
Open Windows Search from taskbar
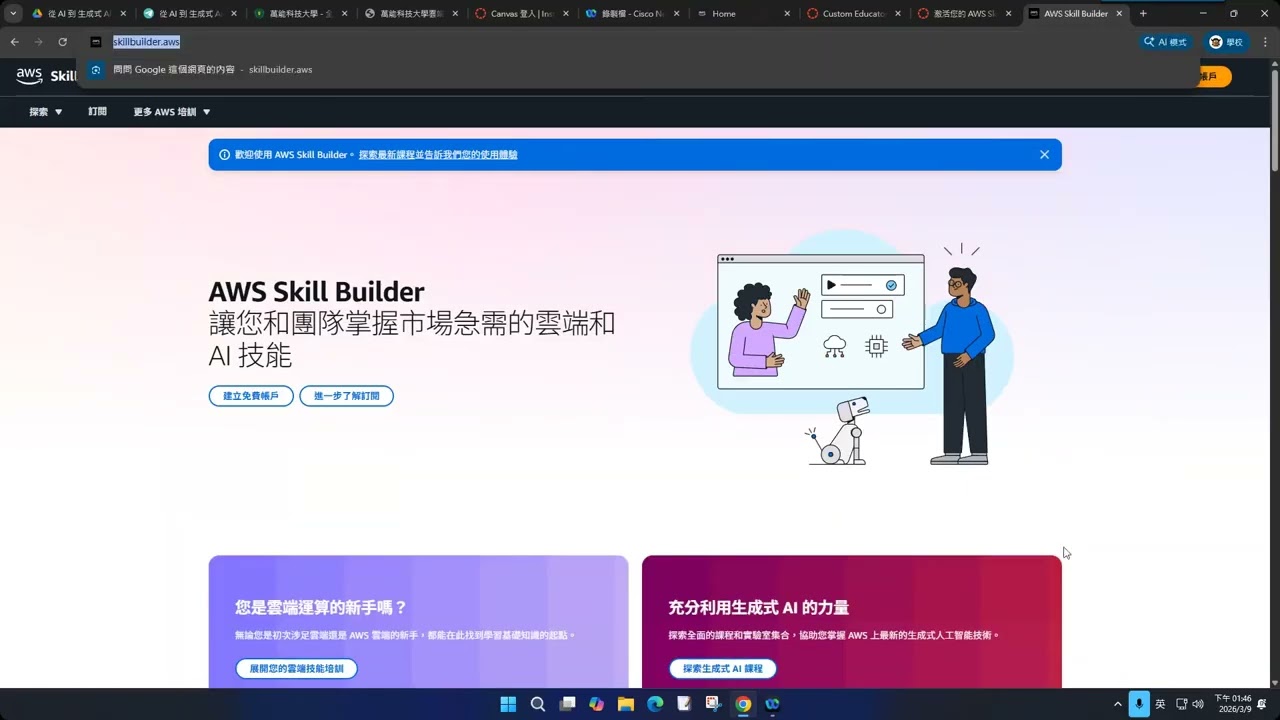coord(538,704)
